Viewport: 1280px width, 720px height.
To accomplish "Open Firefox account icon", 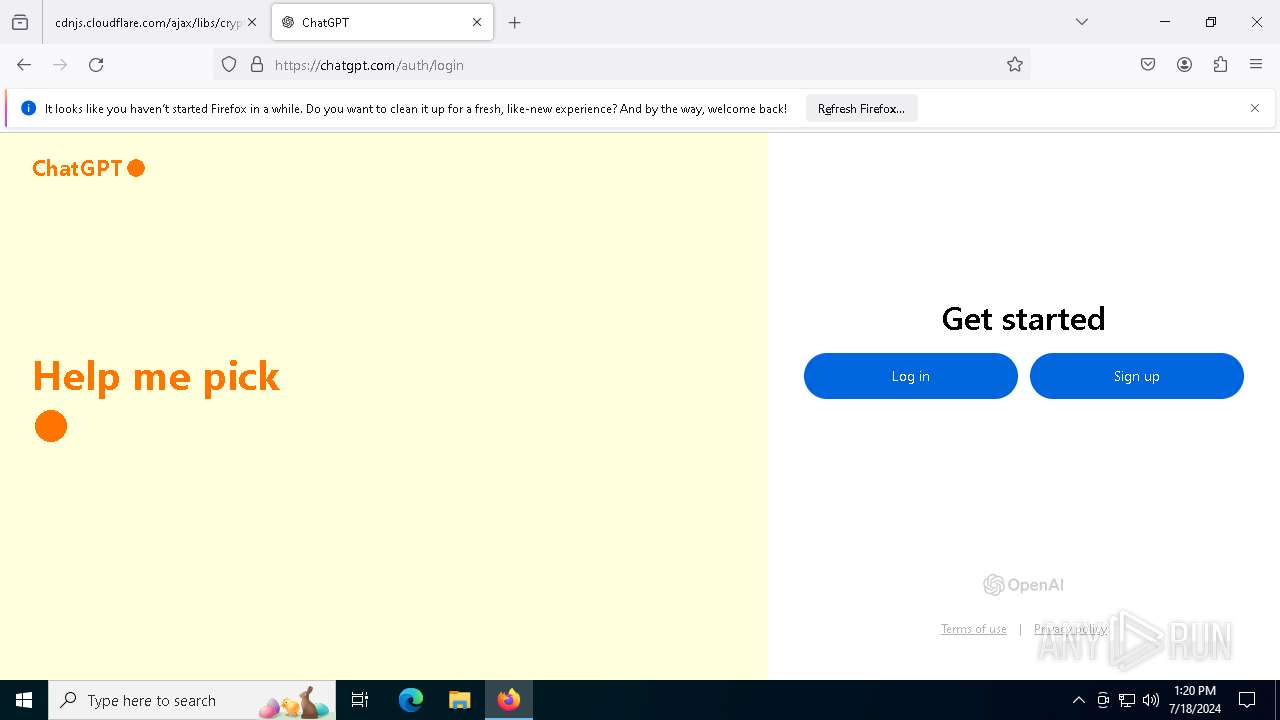I will (x=1184, y=65).
